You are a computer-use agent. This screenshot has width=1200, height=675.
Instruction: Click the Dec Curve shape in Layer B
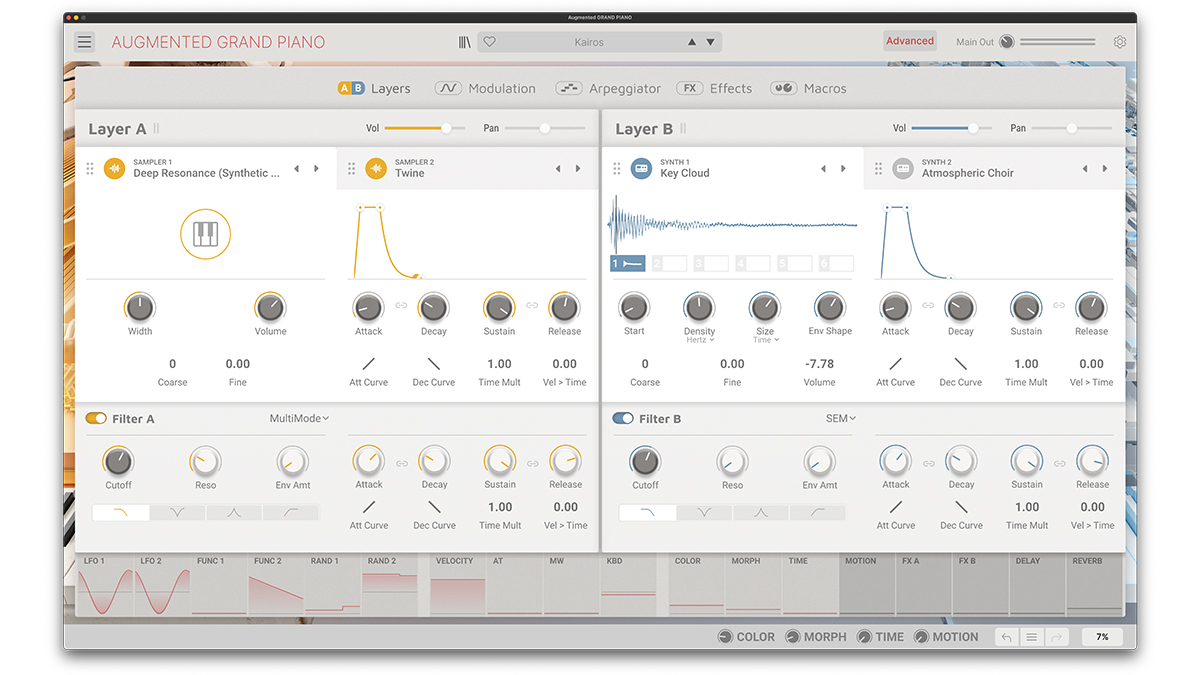point(961,364)
